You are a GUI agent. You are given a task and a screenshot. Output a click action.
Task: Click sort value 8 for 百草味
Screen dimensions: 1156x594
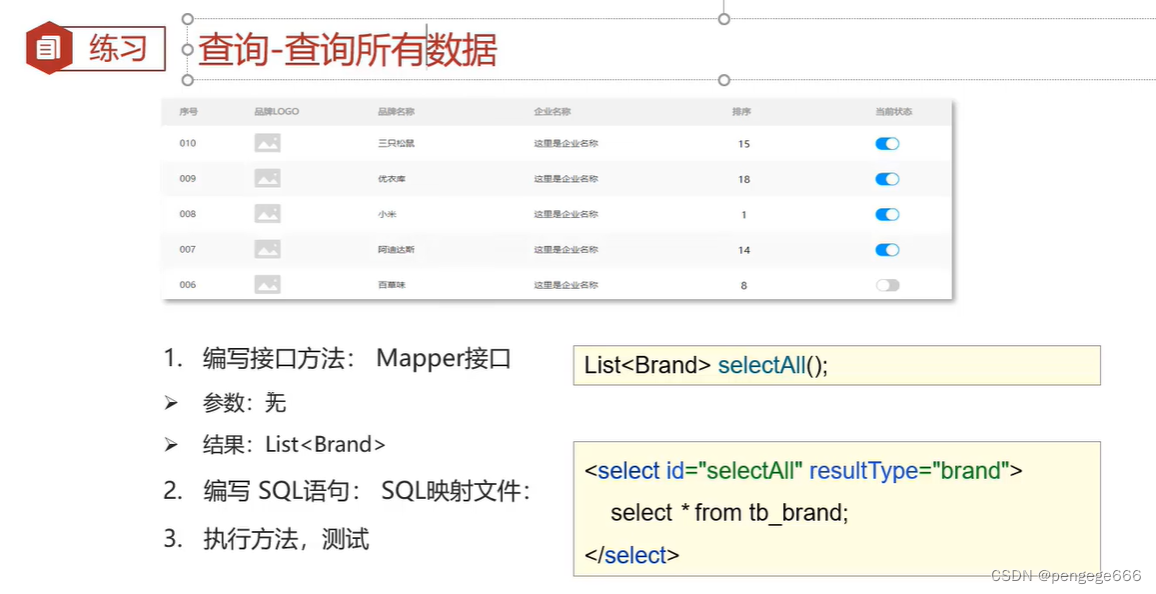tap(744, 285)
